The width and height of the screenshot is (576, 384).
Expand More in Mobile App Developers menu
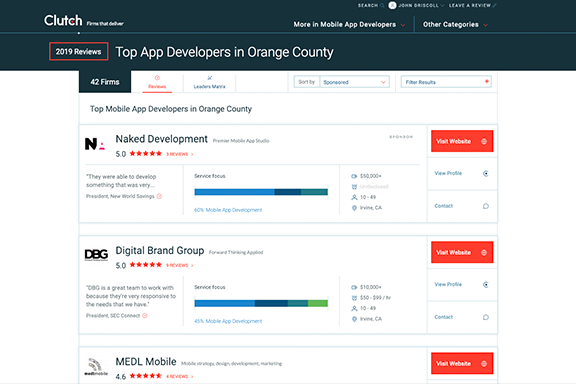pos(349,25)
